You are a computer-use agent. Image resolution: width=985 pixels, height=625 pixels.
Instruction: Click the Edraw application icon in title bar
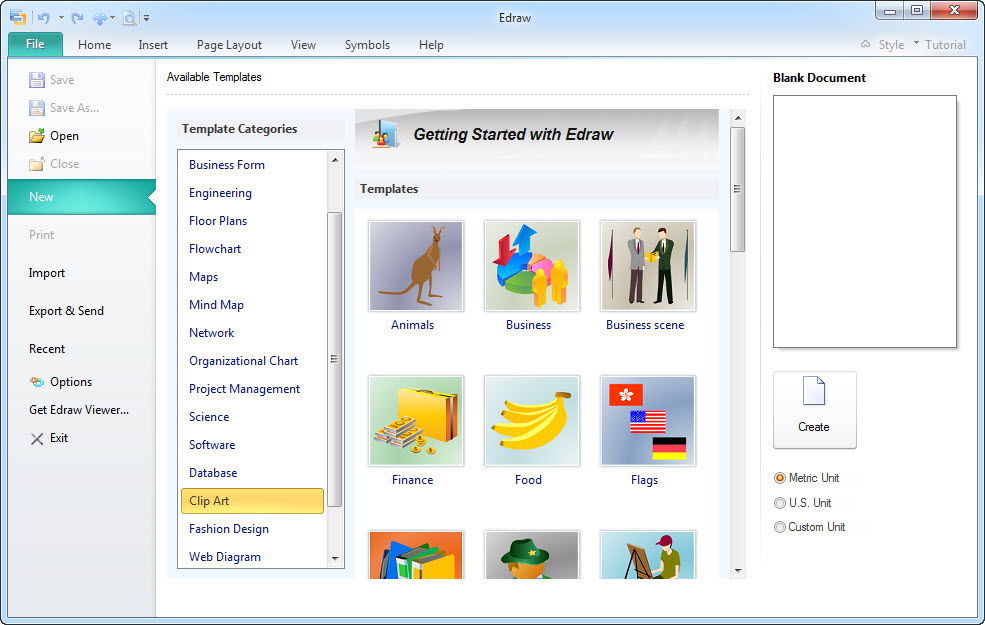18,18
